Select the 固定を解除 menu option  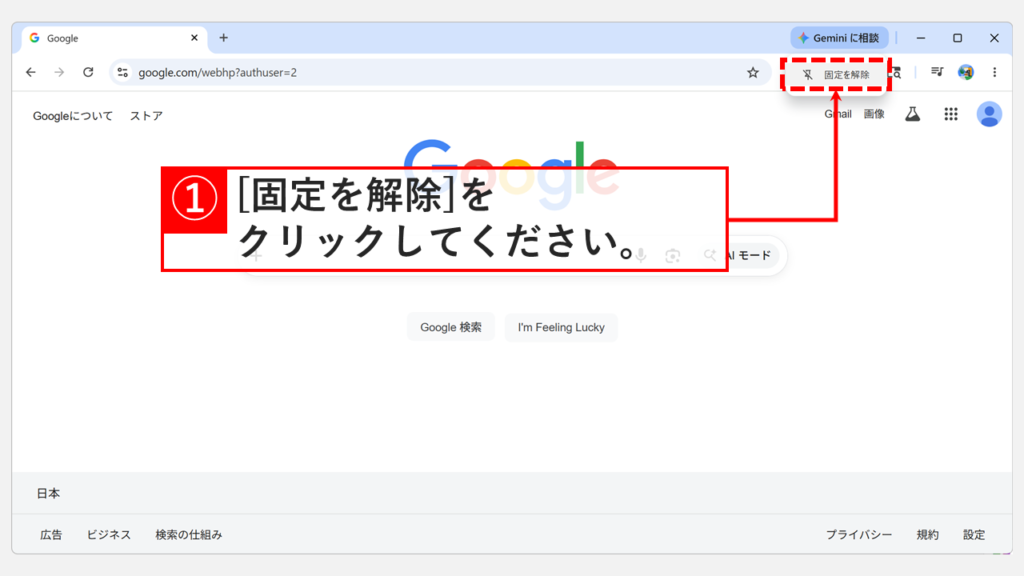coord(836,74)
